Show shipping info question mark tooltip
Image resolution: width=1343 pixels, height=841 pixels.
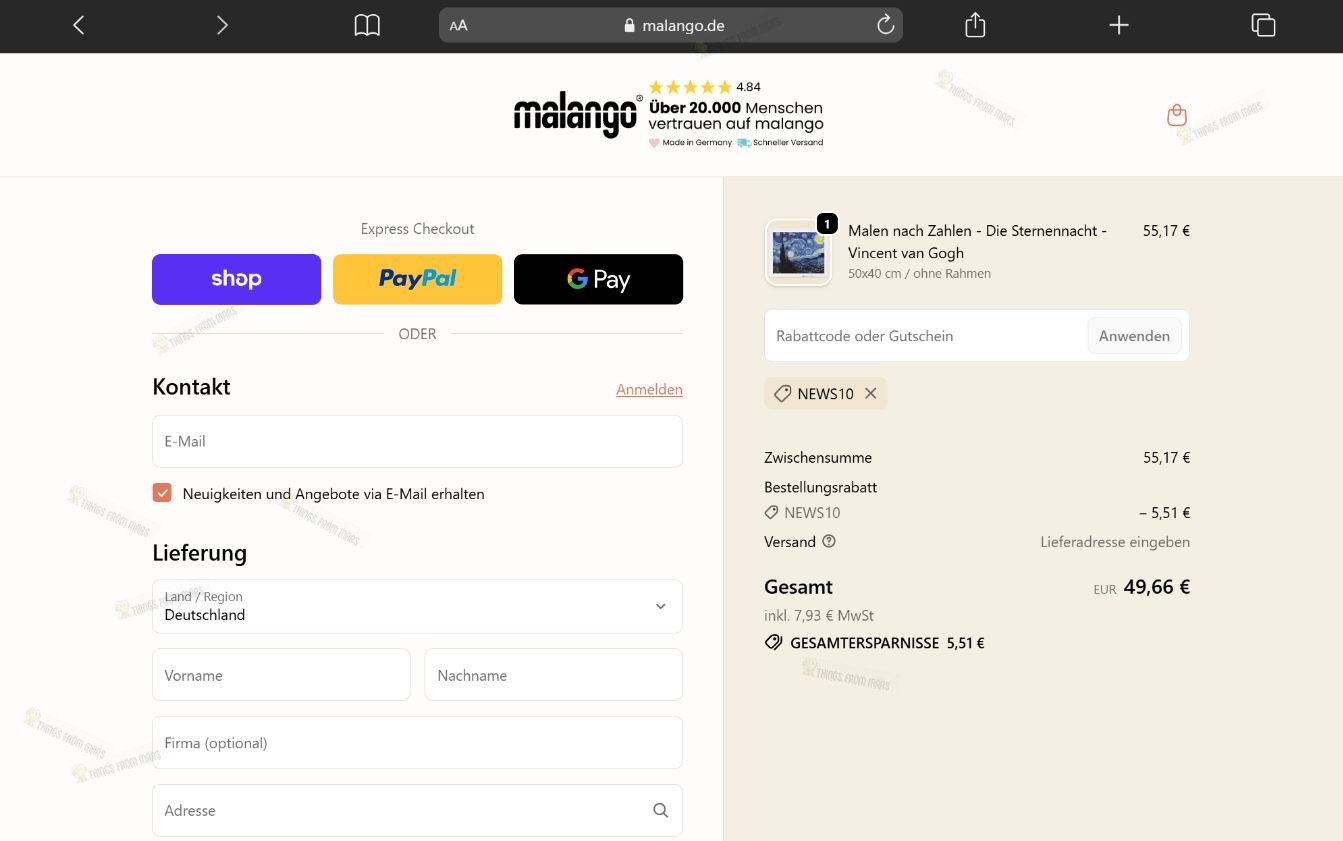click(829, 541)
